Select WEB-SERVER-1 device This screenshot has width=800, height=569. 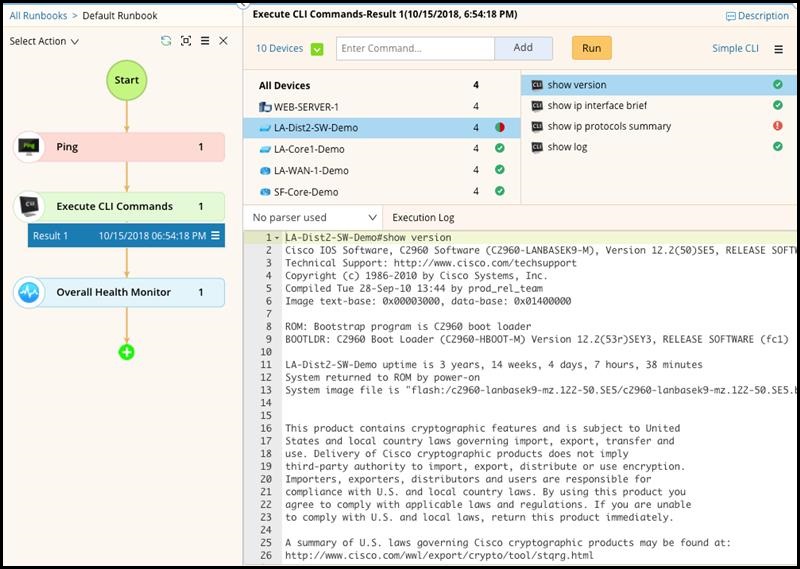click(382, 107)
